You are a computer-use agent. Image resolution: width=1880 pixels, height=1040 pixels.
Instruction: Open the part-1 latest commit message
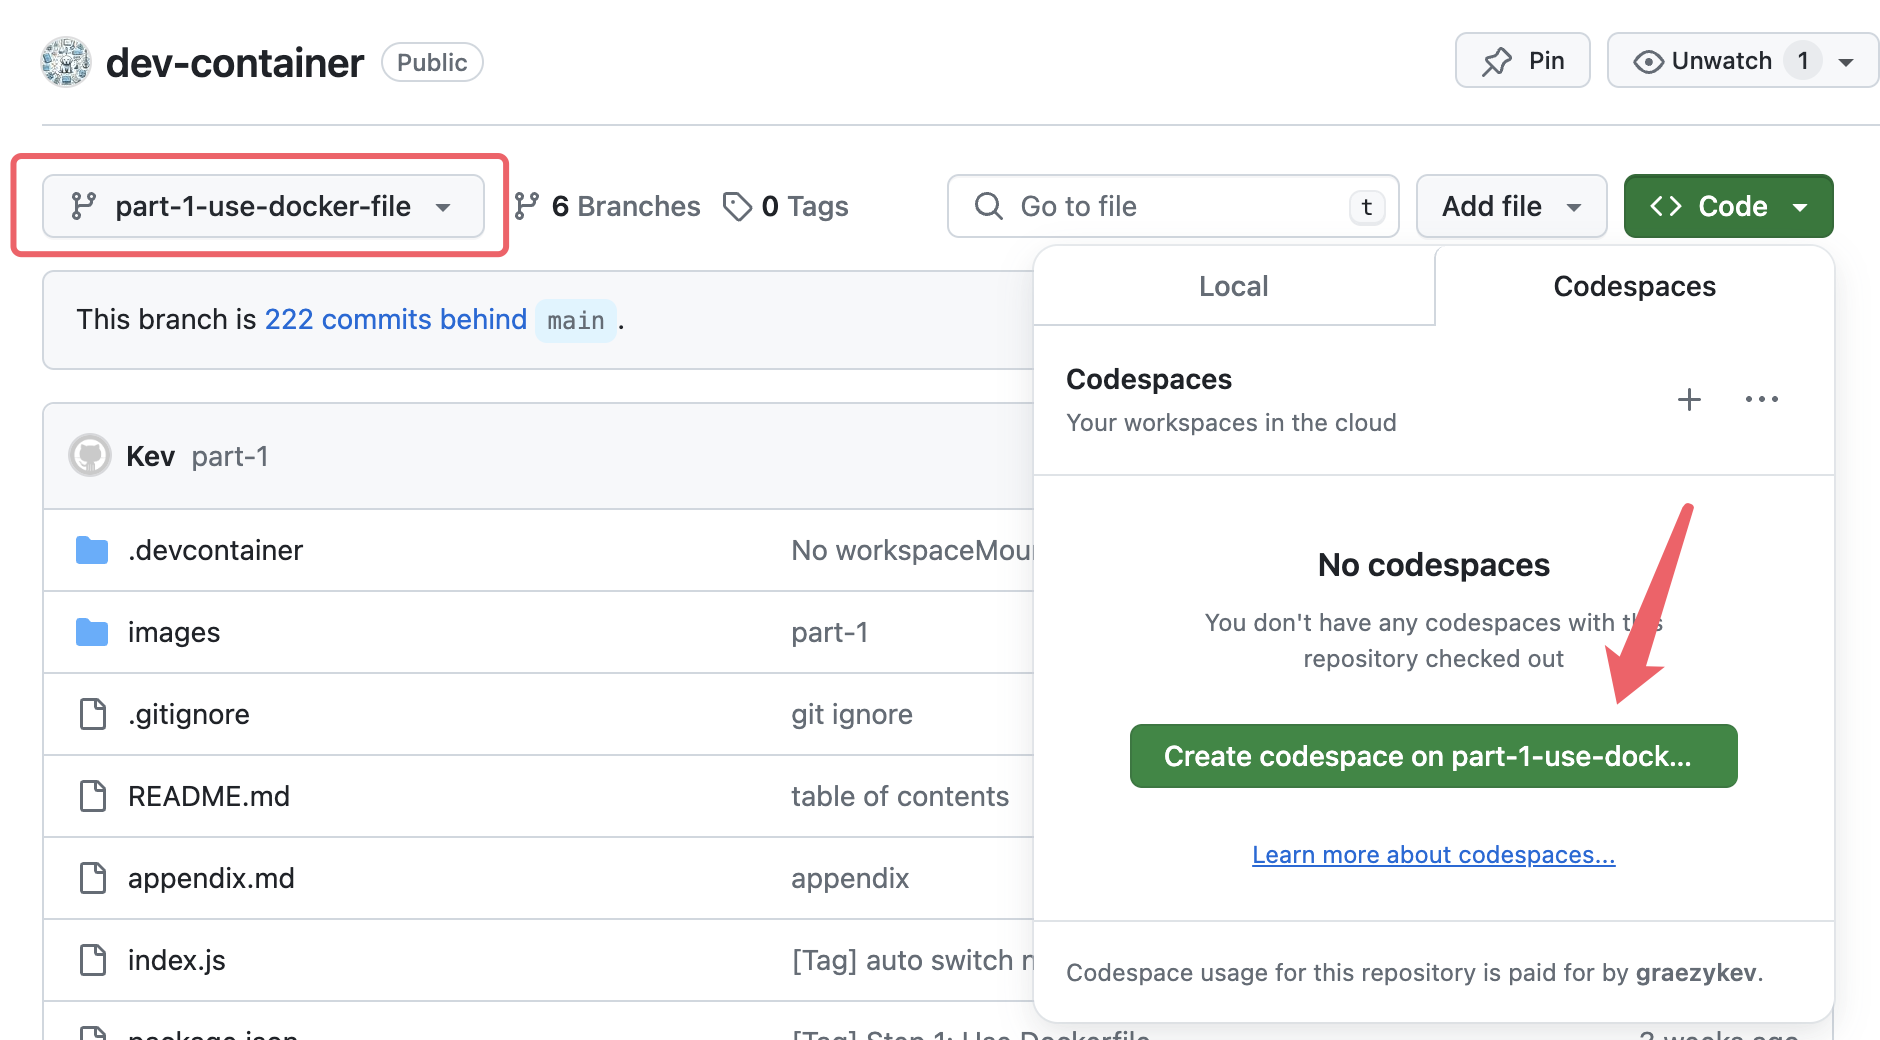[x=230, y=456]
